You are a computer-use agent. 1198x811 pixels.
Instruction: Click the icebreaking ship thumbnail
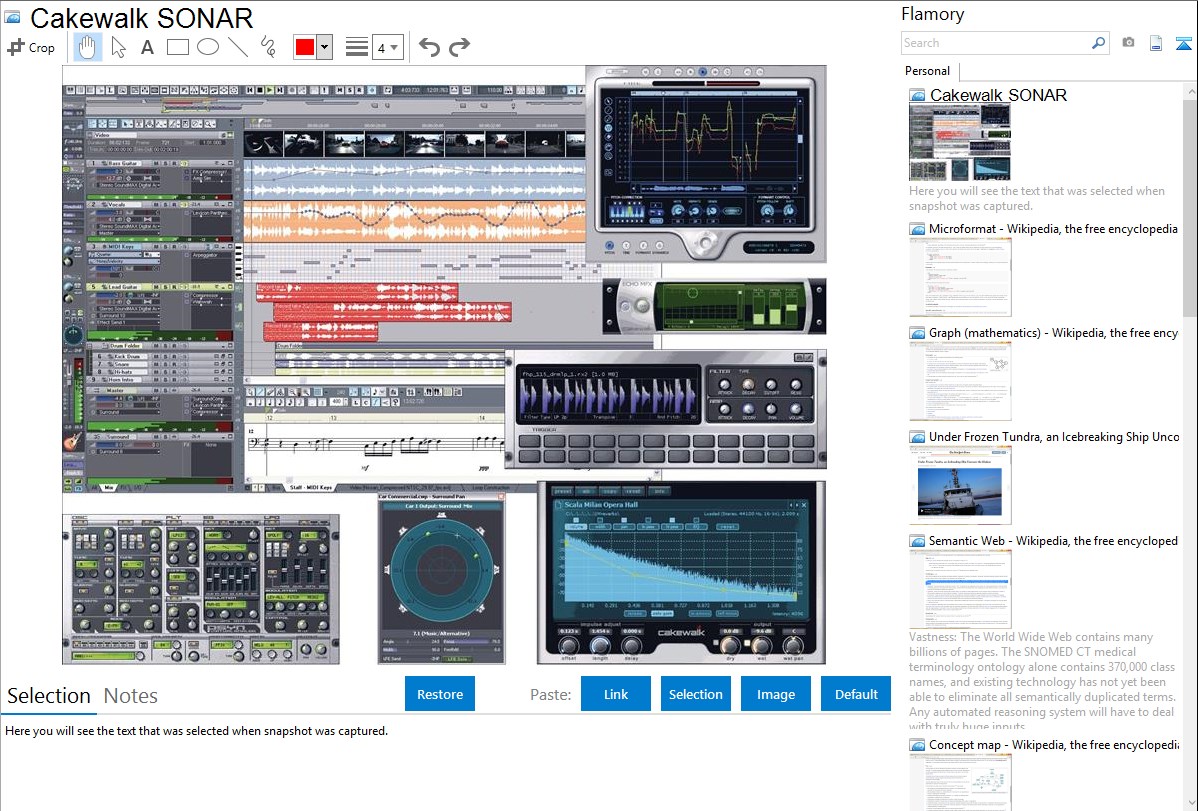point(960,485)
